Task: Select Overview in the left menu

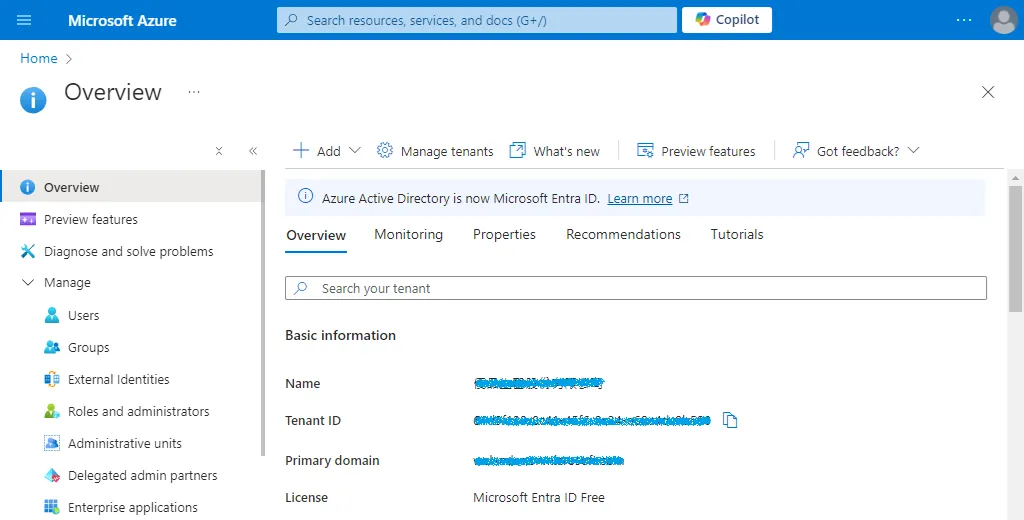Action: 131,187
